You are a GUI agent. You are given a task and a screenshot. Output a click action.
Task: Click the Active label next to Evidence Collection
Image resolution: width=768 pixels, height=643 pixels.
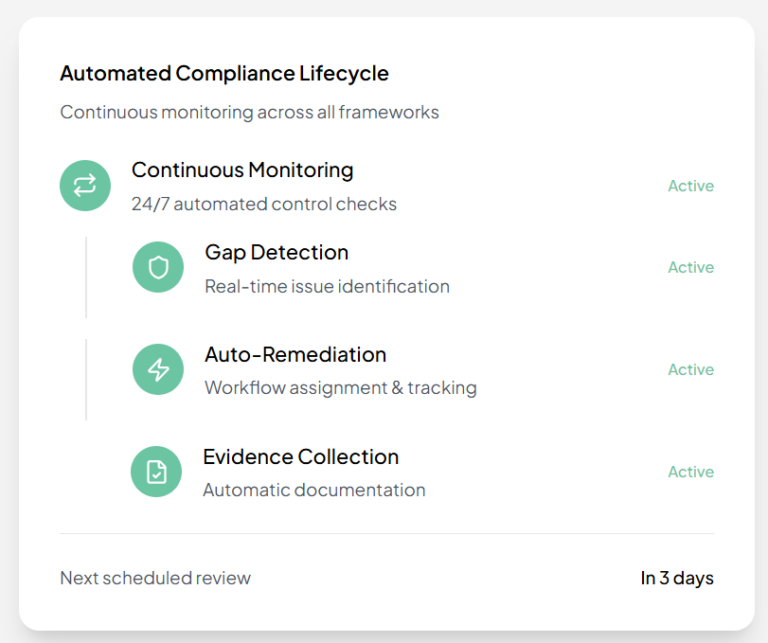click(690, 472)
